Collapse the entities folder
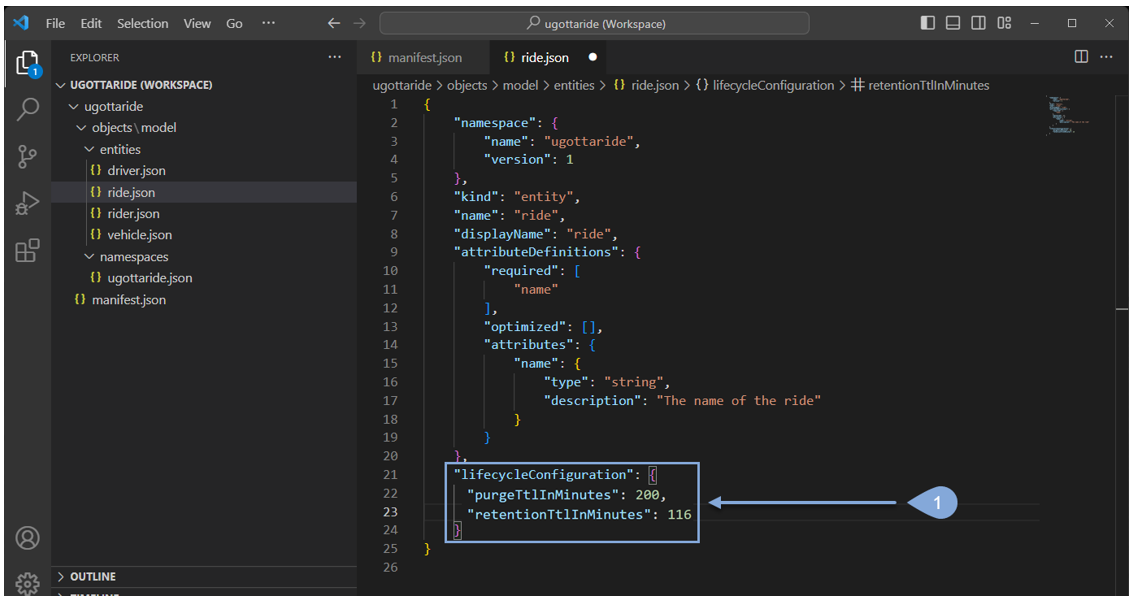Viewport: 1132px width, 601px height. (119, 149)
